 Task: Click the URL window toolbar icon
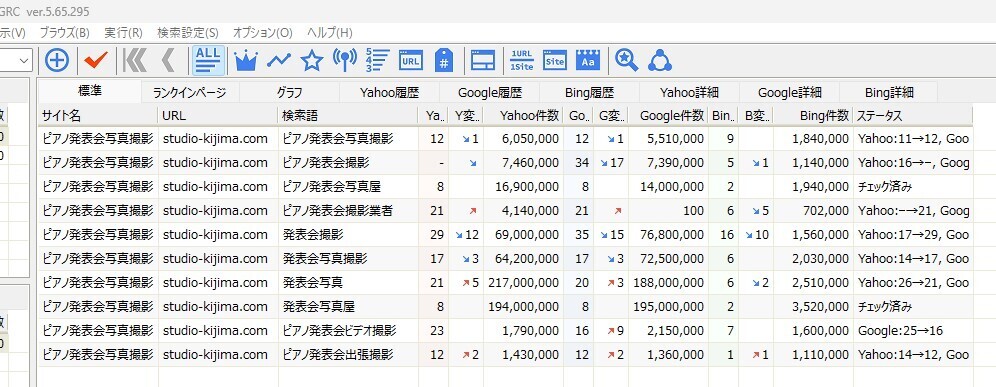(x=411, y=61)
